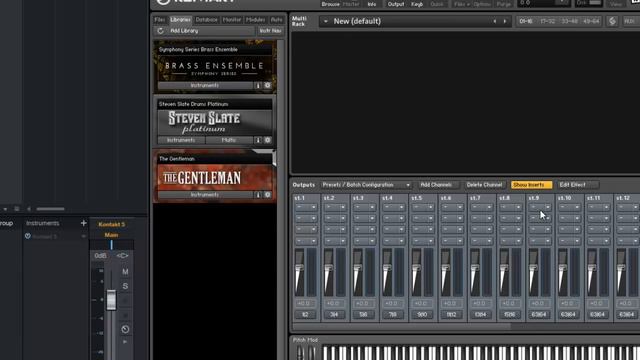Click the Steven Slate platinum library banner
640x360 pixels.
coord(215,122)
